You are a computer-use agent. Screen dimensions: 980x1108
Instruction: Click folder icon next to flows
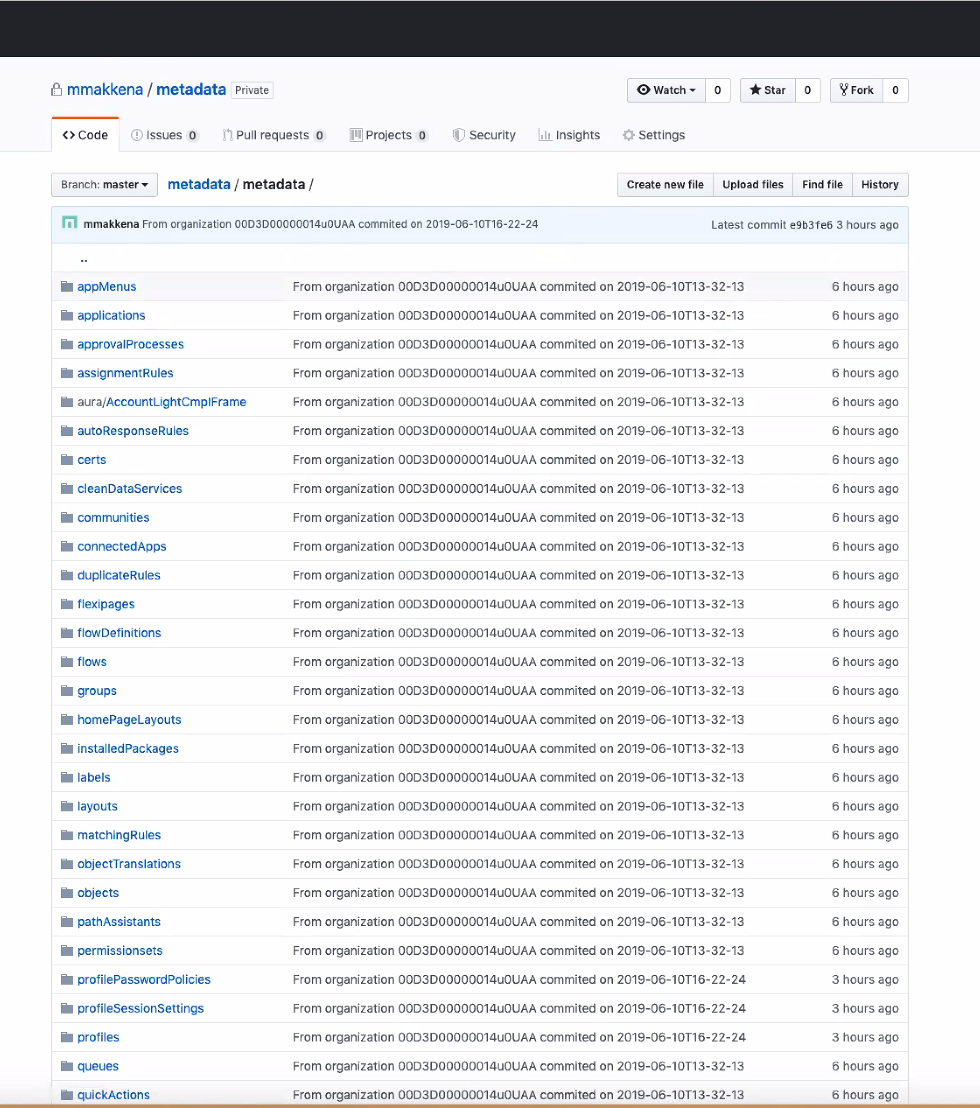click(67, 661)
